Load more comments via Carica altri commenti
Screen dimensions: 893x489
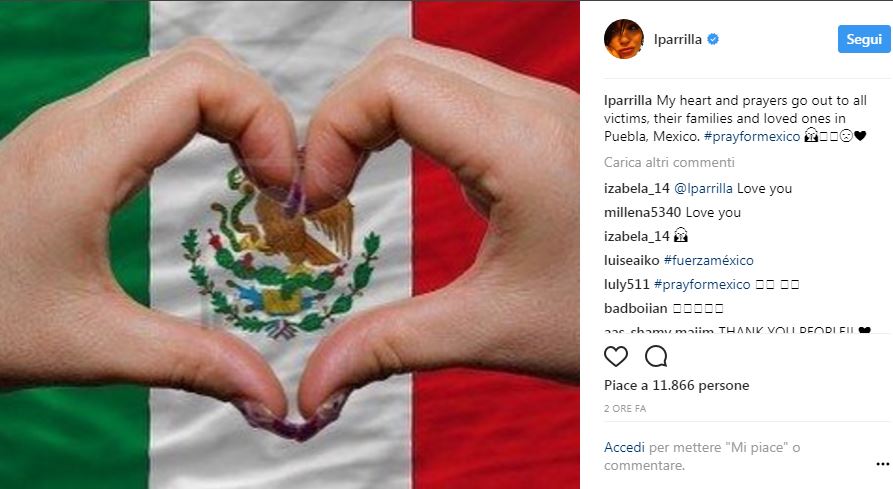(669, 162)
